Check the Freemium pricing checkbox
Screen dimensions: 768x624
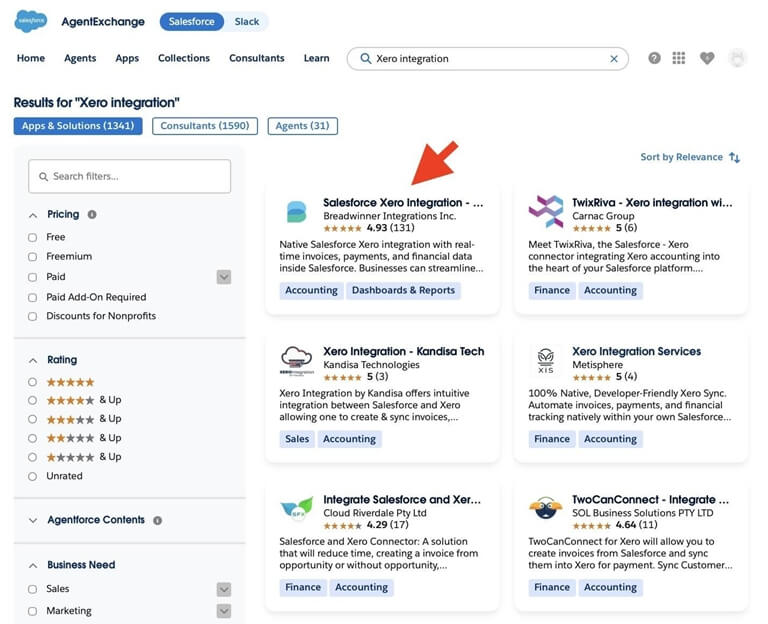(32, 257)
